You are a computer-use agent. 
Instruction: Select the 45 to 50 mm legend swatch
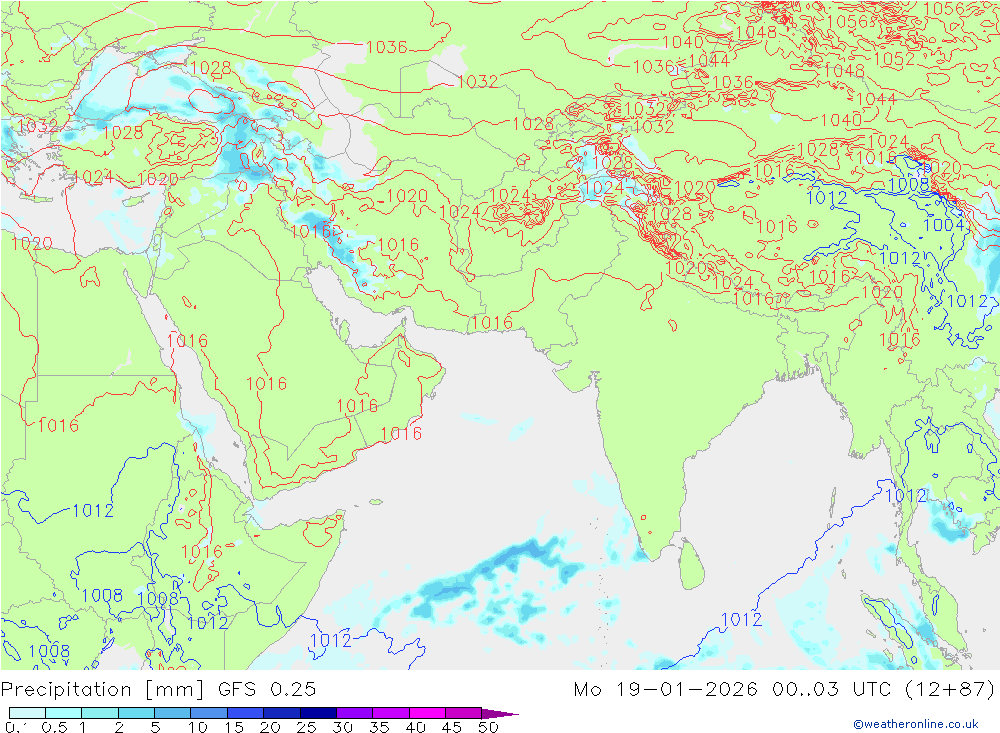(464, 713)
